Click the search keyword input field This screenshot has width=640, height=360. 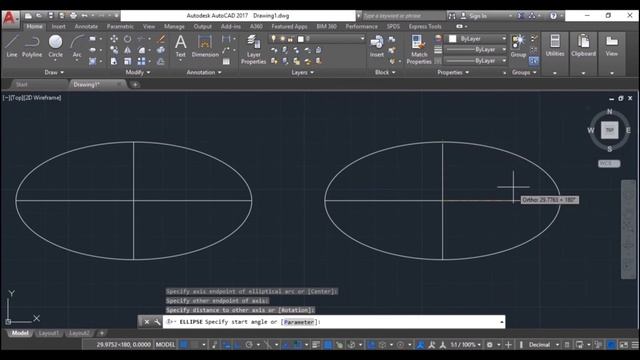(x=404, y=16)
